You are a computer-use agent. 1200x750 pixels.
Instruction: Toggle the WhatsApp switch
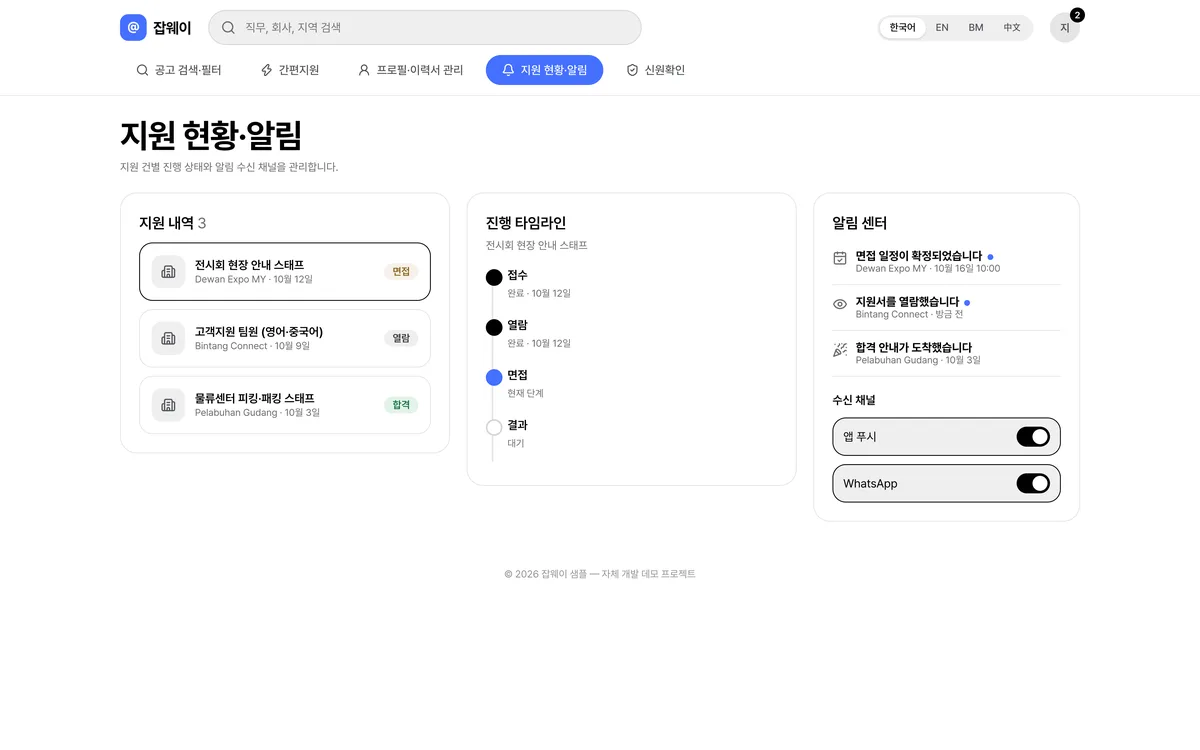[1033, 484]
